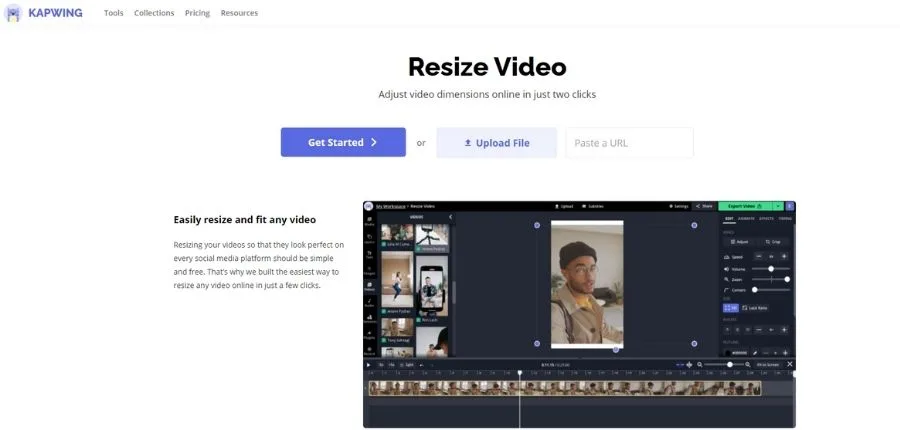Open the Resources menu
This screenshot has height=430, width=900.
pyautogui.click(x=239, y=13)
